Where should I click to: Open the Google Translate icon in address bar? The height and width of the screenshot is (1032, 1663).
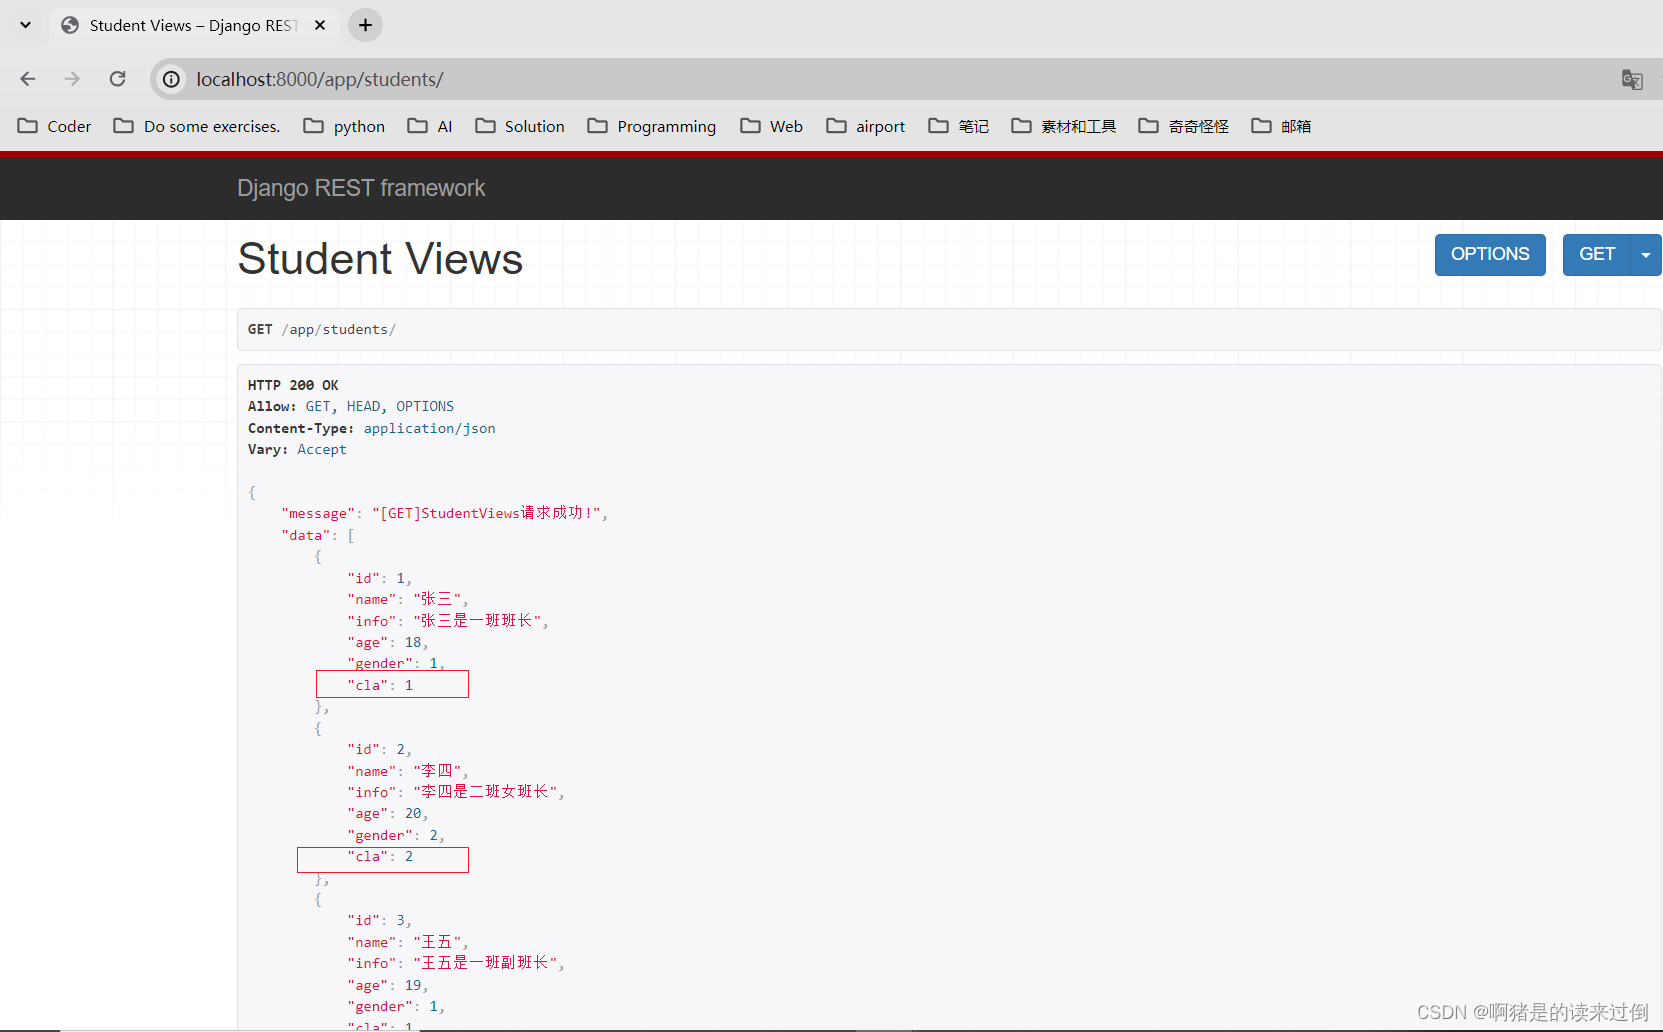click(1632, 79)
